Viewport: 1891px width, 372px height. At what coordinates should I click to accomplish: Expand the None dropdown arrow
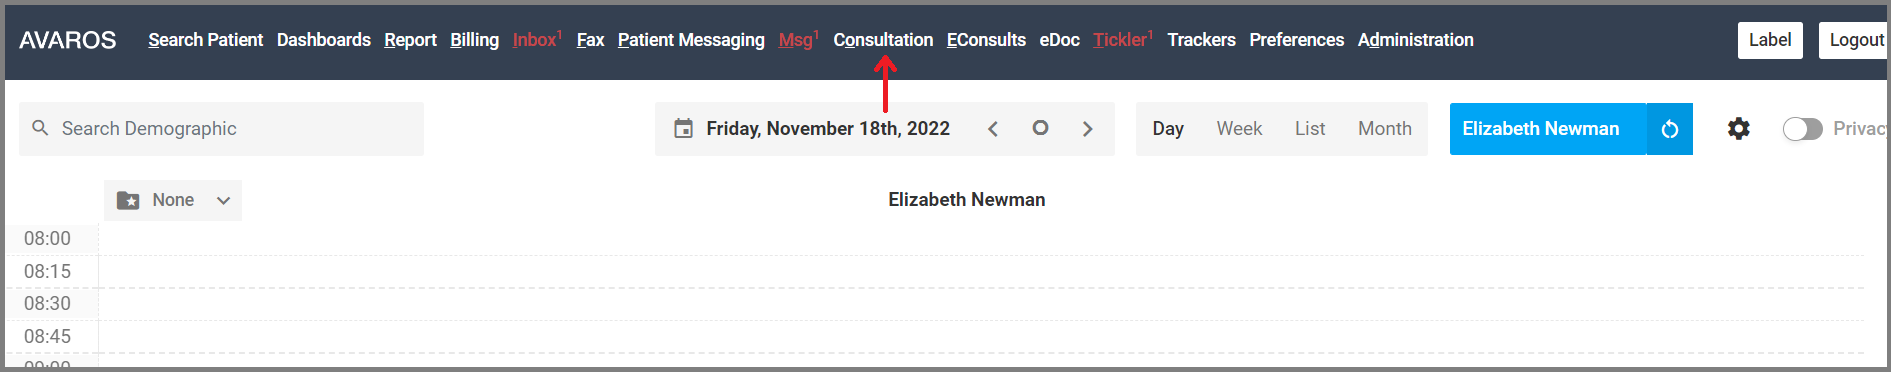click(224, 200)
